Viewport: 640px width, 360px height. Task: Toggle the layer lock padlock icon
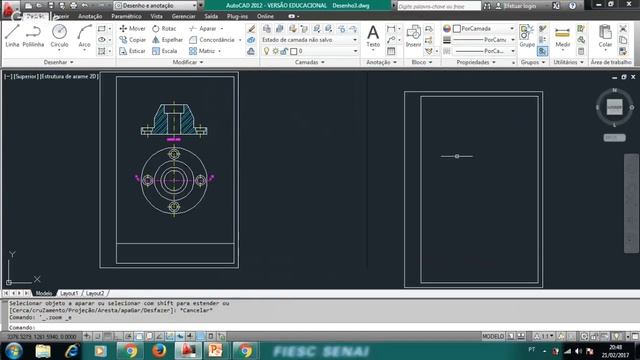click(284, 51)
